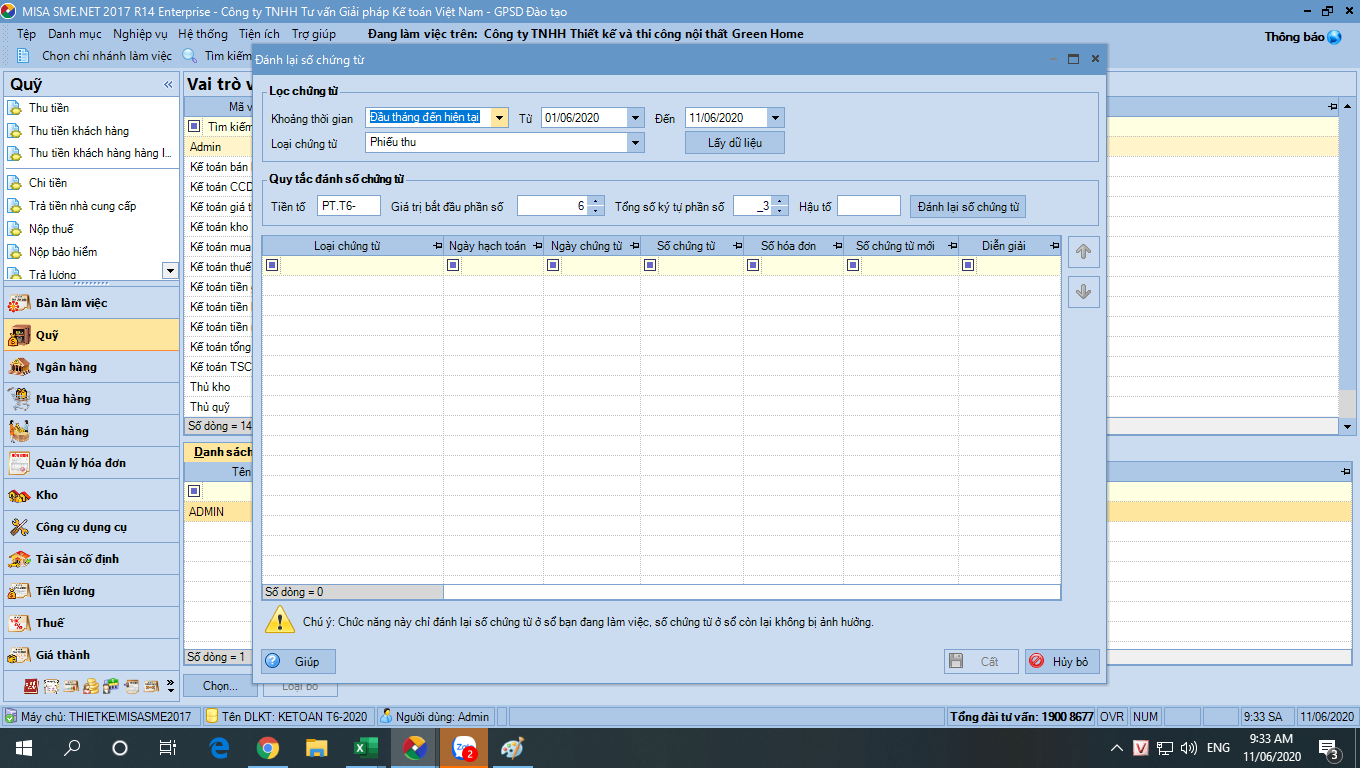The width and height of the screenshot is (1360, 768).
Task: Toggle filter box under Loại chứng từ column
Action: click(273, 265)
